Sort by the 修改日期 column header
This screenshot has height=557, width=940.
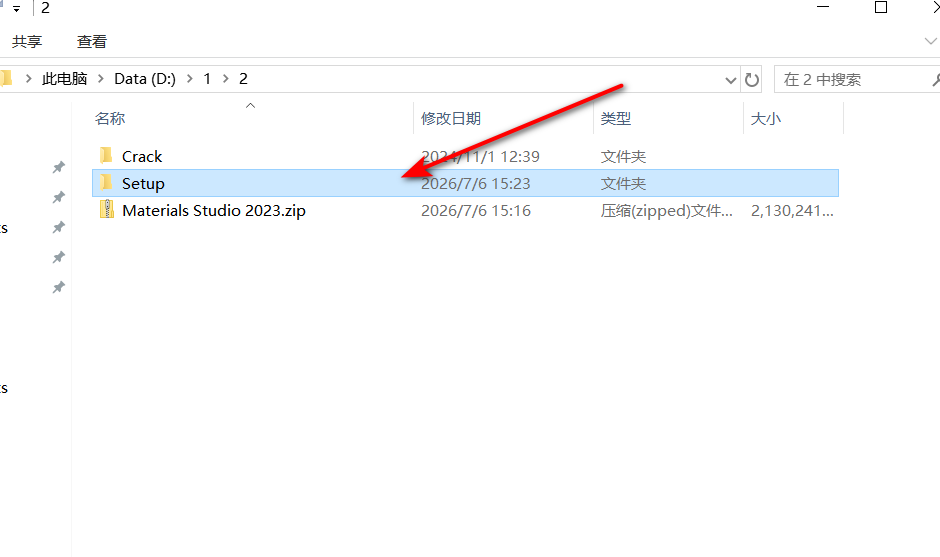tap(451, 118)
